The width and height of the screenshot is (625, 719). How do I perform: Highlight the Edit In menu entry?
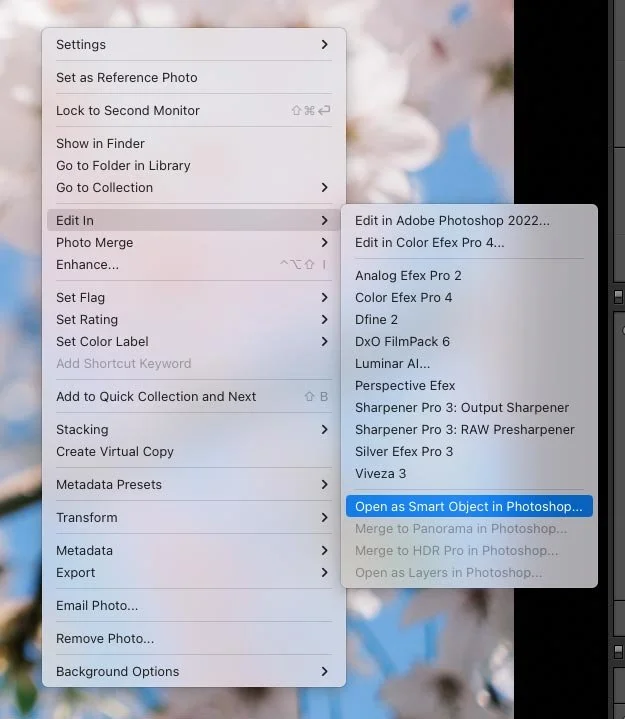tap(194, 221)
